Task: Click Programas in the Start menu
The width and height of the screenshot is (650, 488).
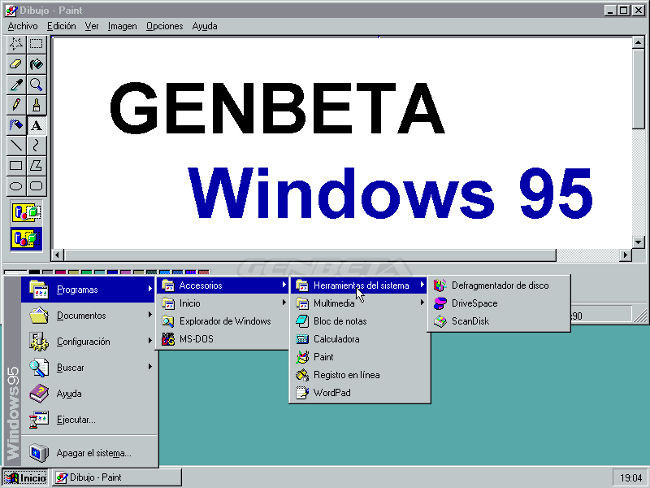Action: coord(88,289)
